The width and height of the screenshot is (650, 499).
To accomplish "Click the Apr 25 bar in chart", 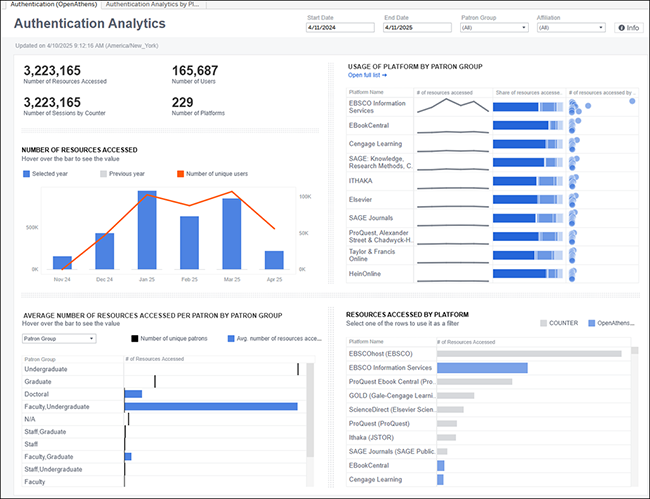I will coord(274,260).
